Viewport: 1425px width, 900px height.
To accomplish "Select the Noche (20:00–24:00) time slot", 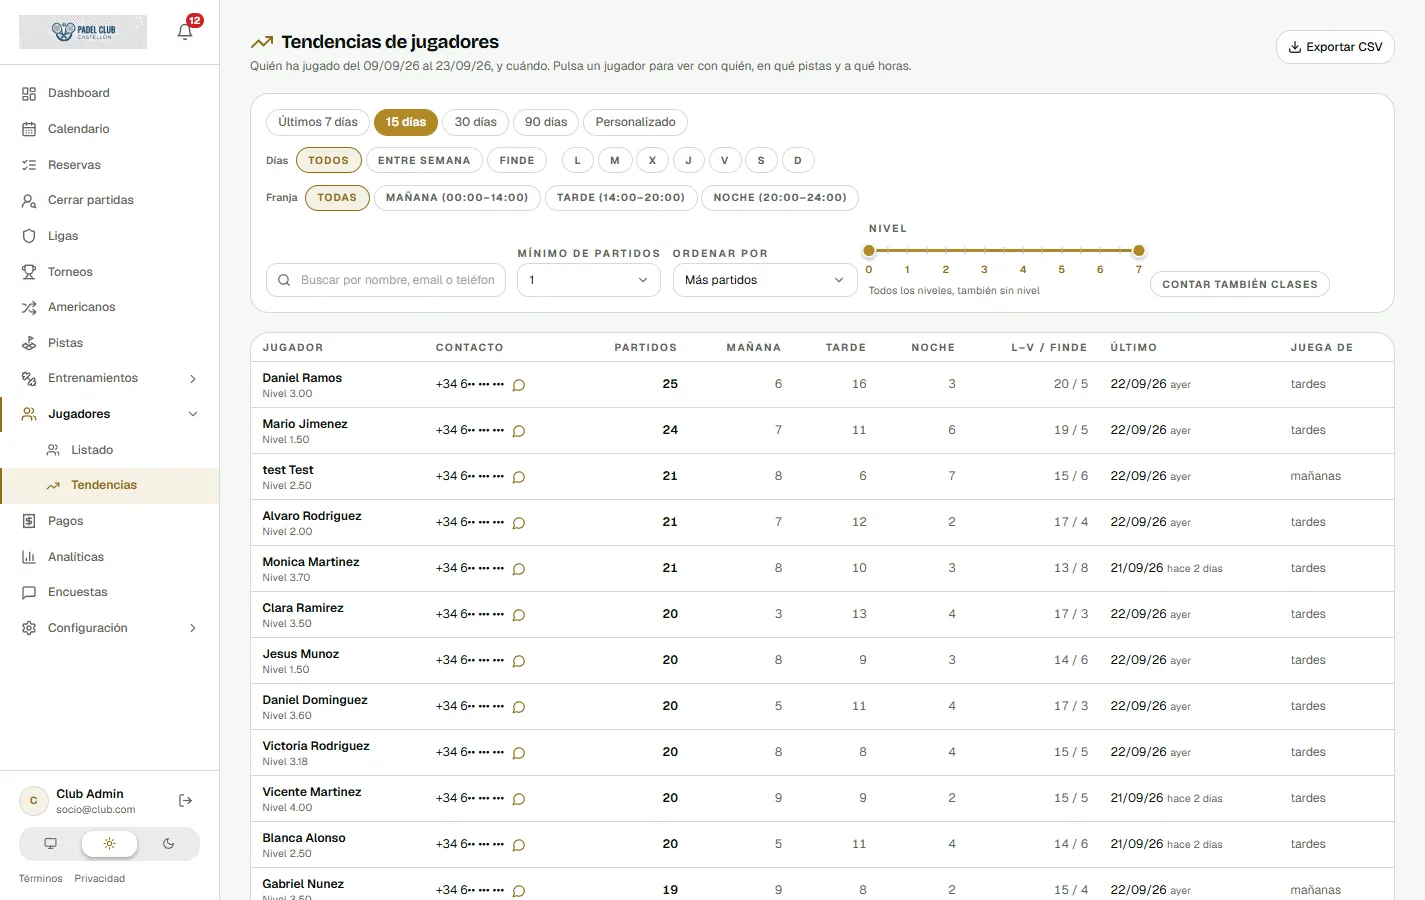I will point(780,198).
